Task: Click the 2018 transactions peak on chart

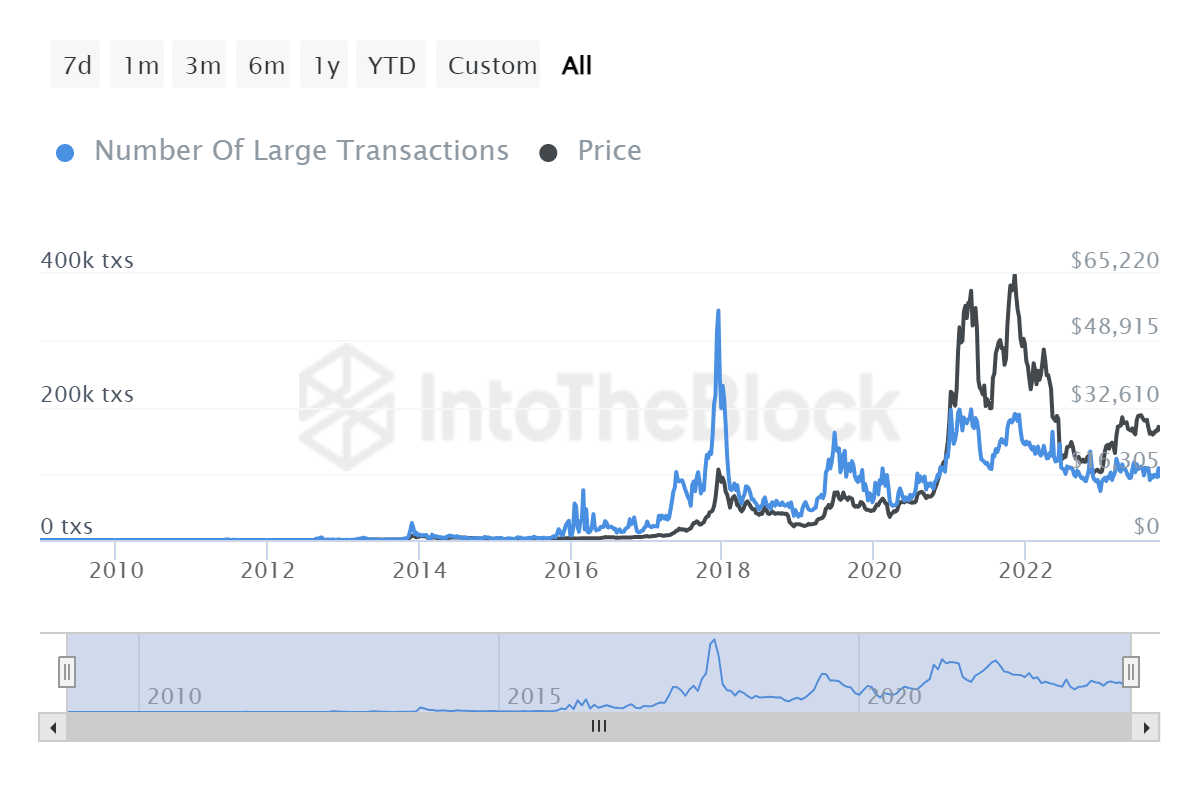Action: pos(718,312)
